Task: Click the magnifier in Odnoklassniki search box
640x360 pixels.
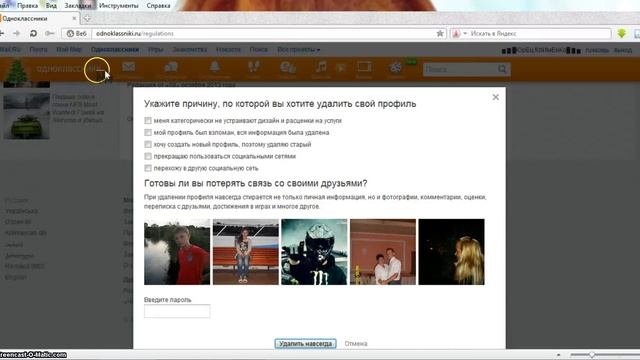Action: (x=502, y=69)
